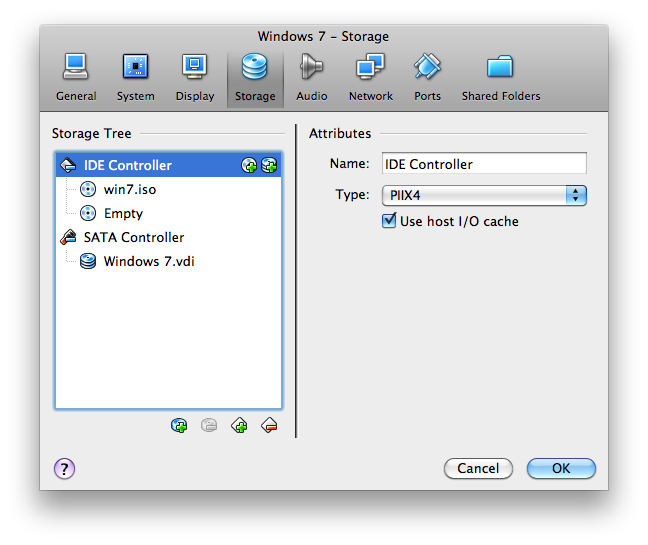
Task: Click Add Attachment icon below storage tree
Action: coord(179,425)
